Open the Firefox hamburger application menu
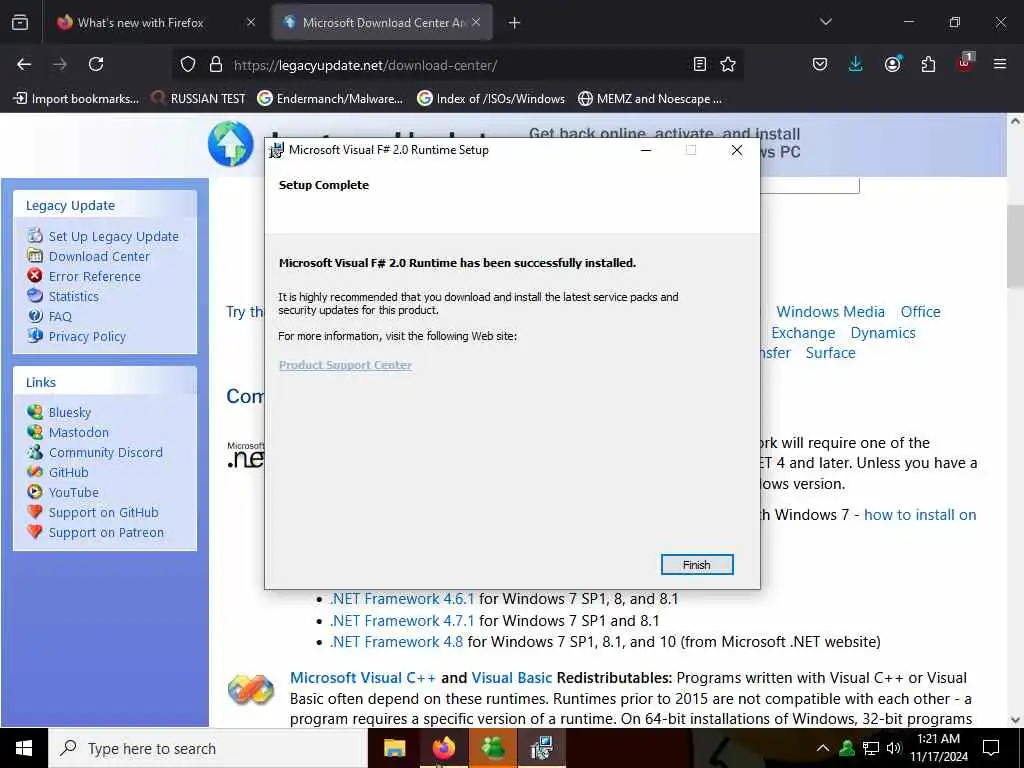The height and width of the screenshot is (768, 1024). [1000, 64]
